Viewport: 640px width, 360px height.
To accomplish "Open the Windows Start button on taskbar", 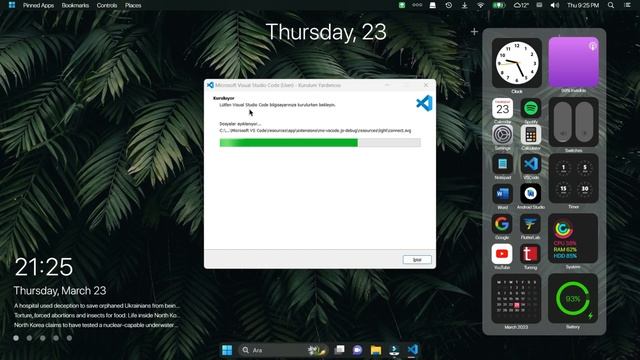I will click(227, 350).
